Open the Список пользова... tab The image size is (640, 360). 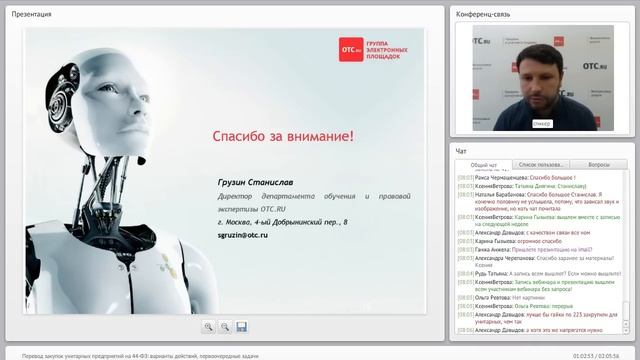[x=541, y=164]
